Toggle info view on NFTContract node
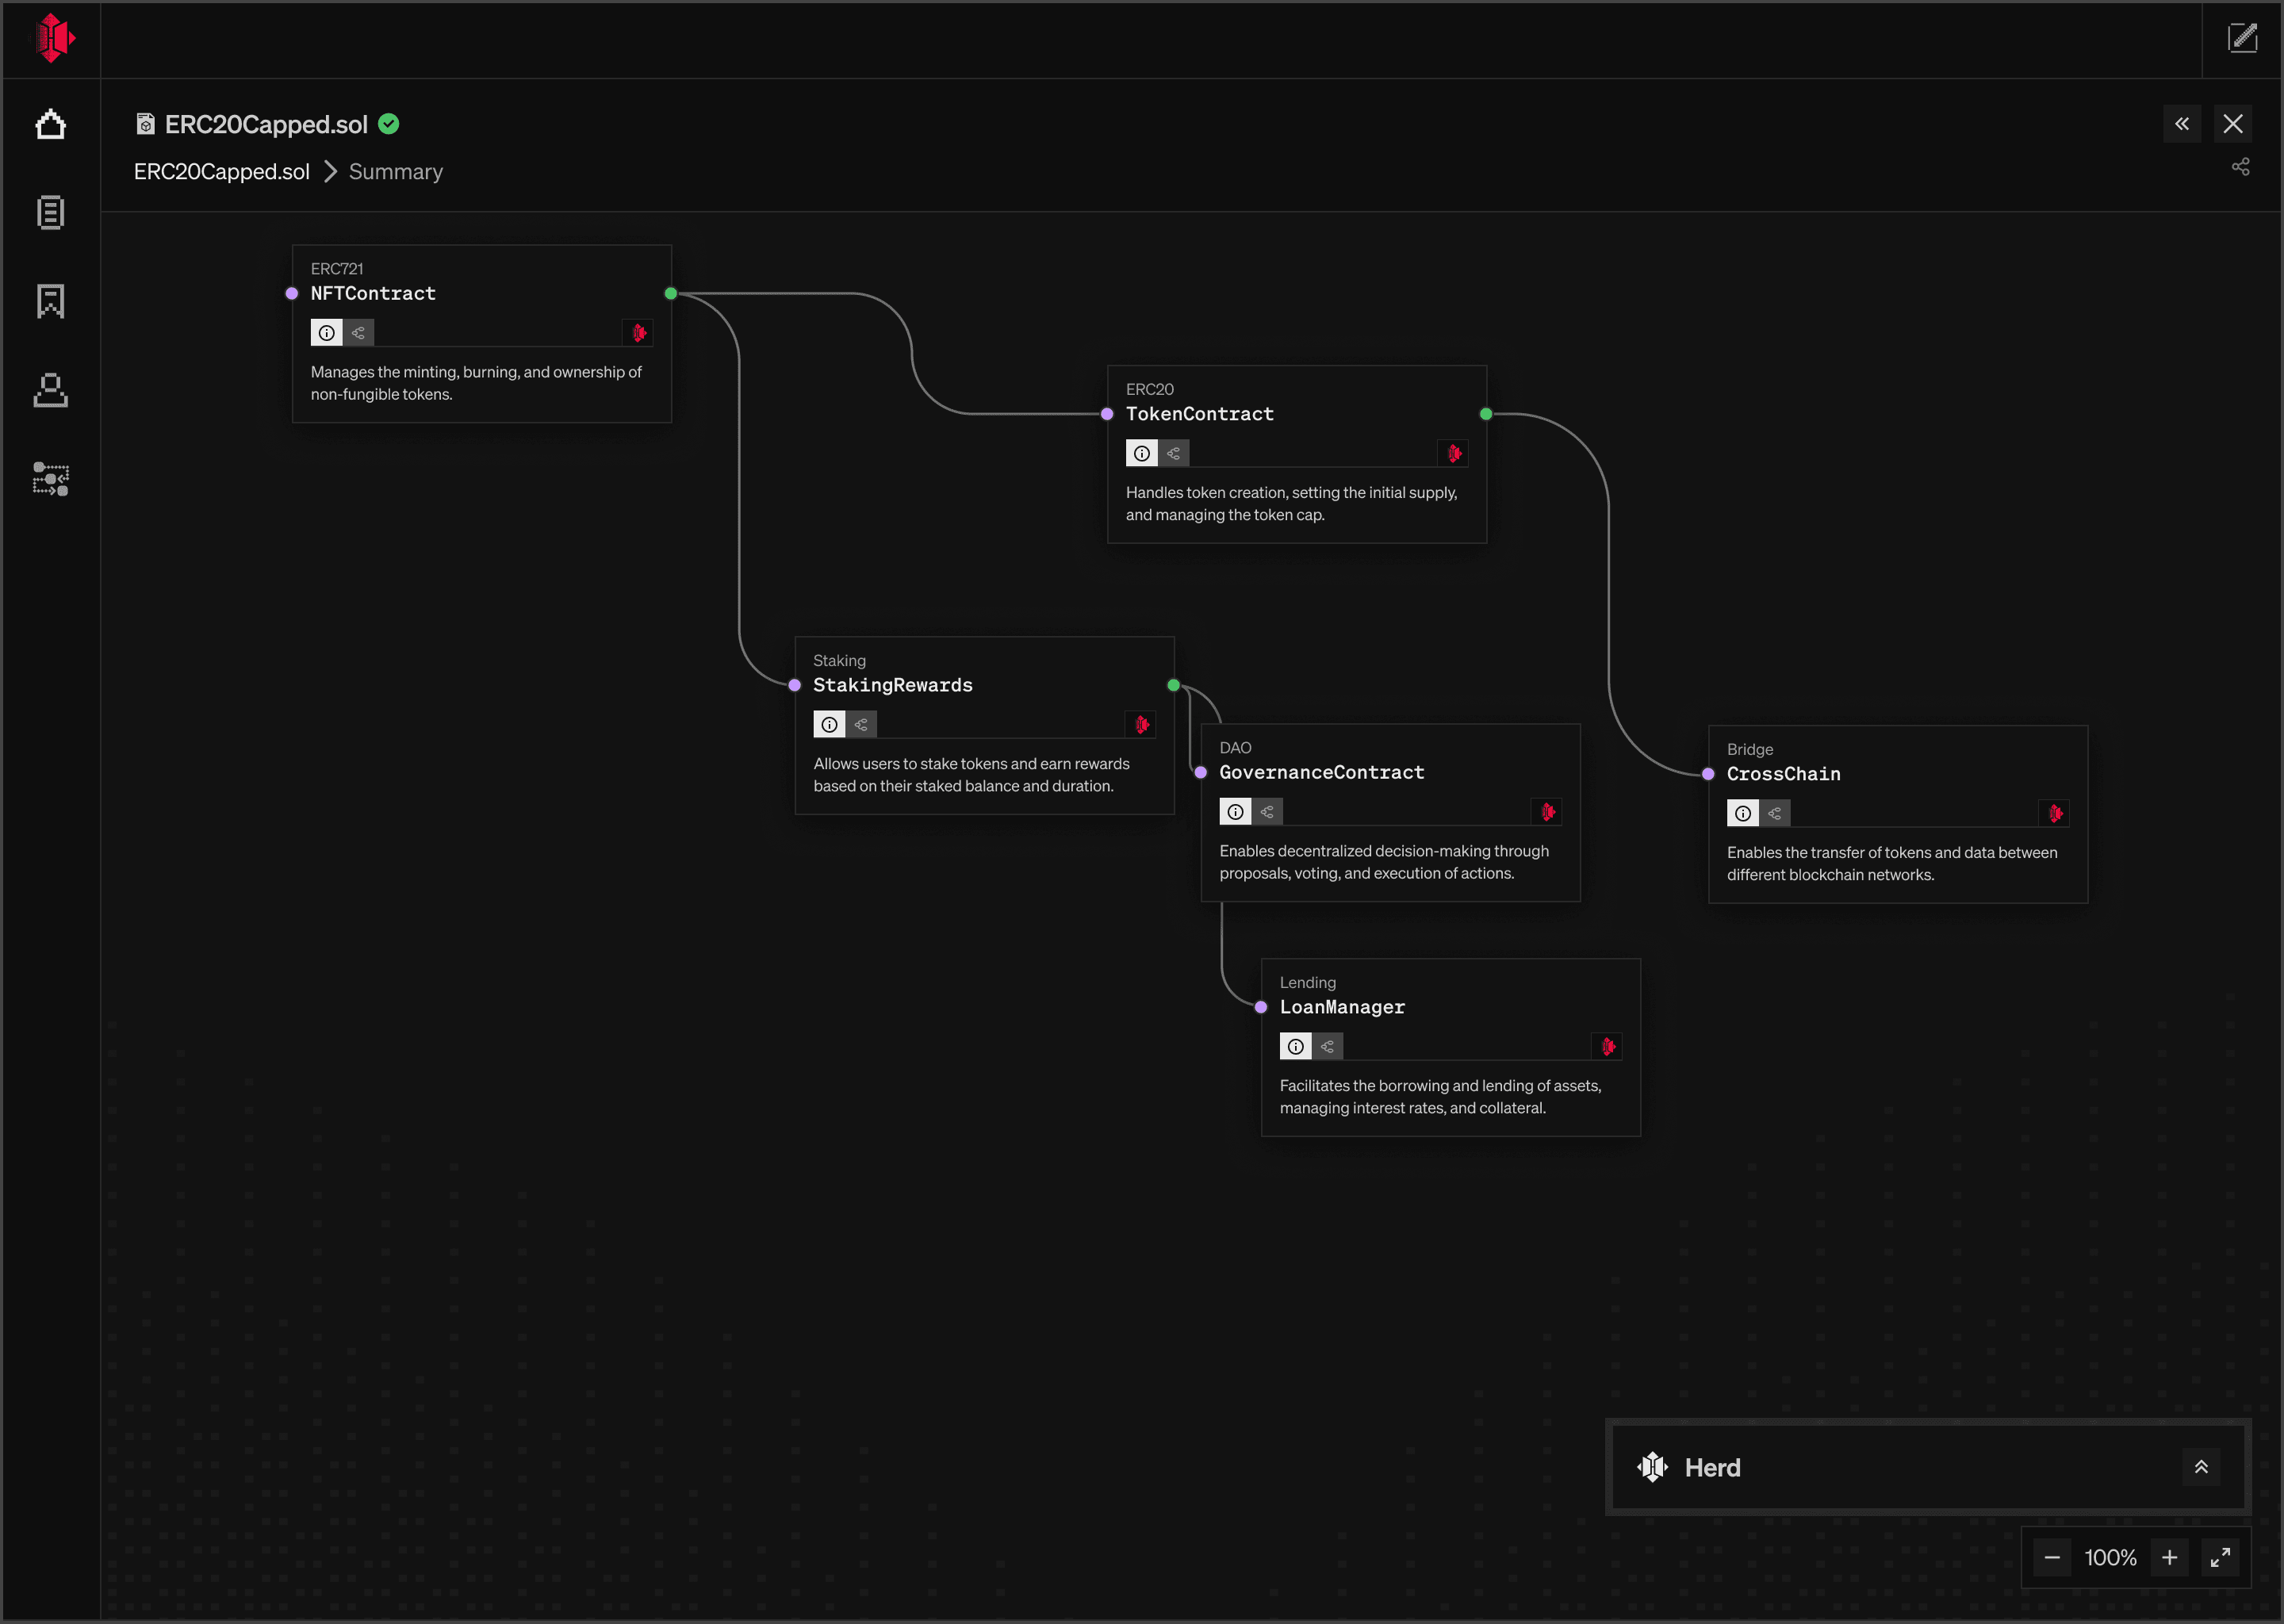The height and width of the screenshot is (1624, 2284). (x=327, y=333)
